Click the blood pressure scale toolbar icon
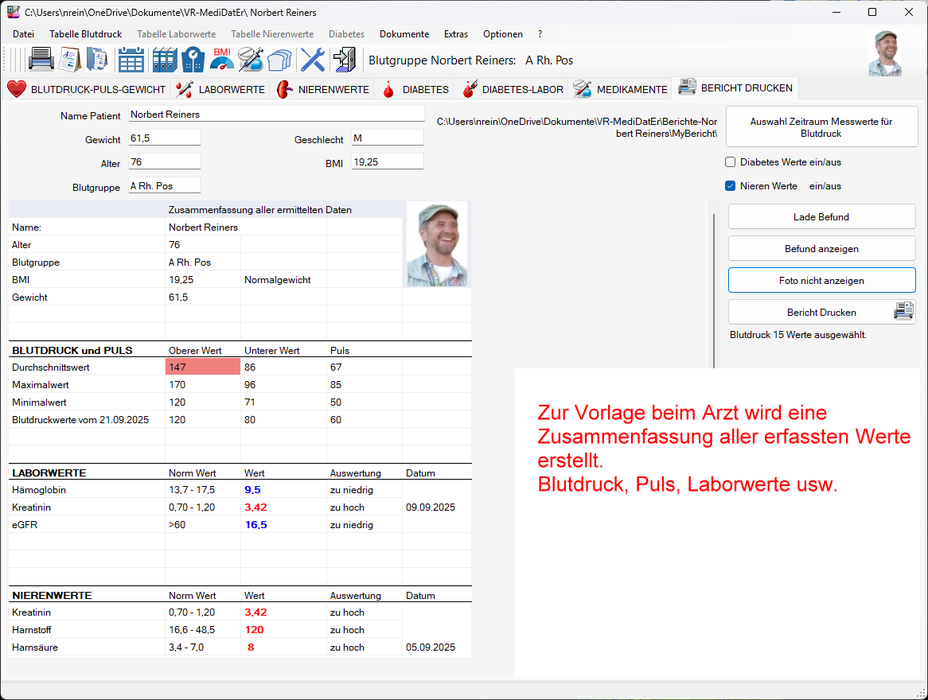This screenshot has height=700, width=928. [193, 60]
